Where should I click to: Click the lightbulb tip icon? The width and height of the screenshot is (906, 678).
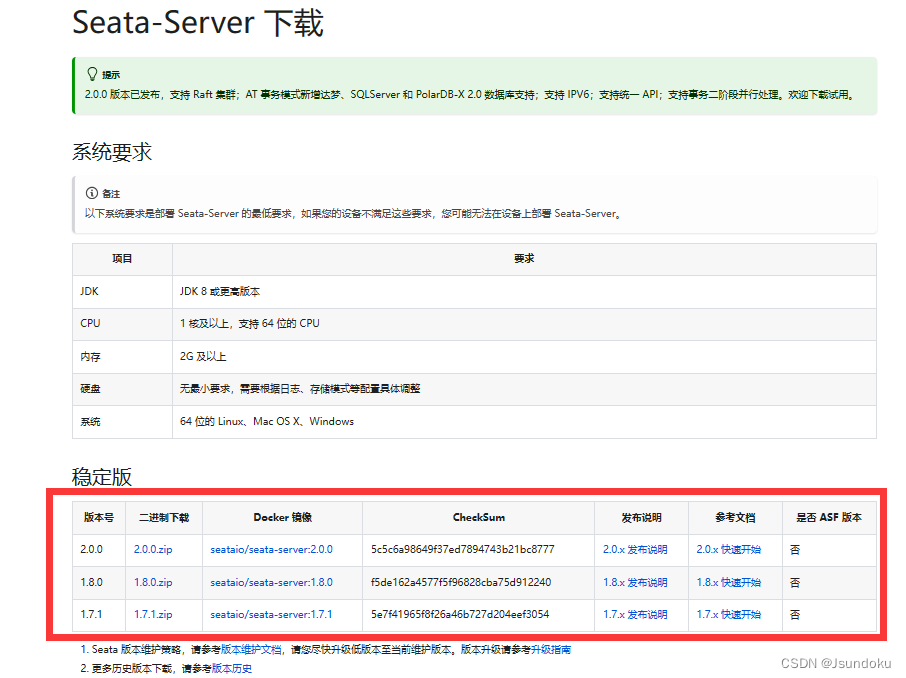pos(92,74)
